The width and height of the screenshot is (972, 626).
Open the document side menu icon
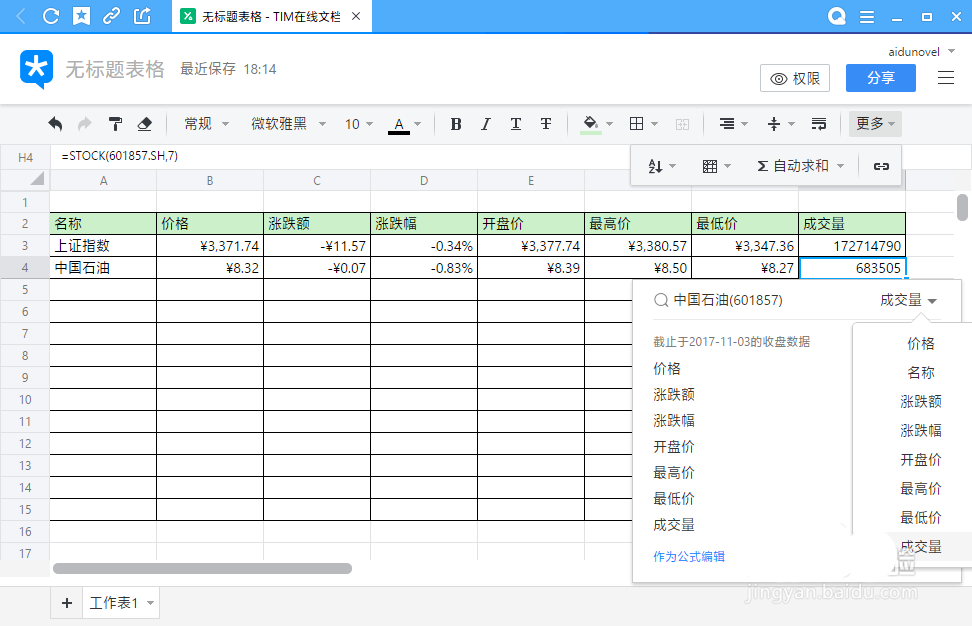(945, 77)
